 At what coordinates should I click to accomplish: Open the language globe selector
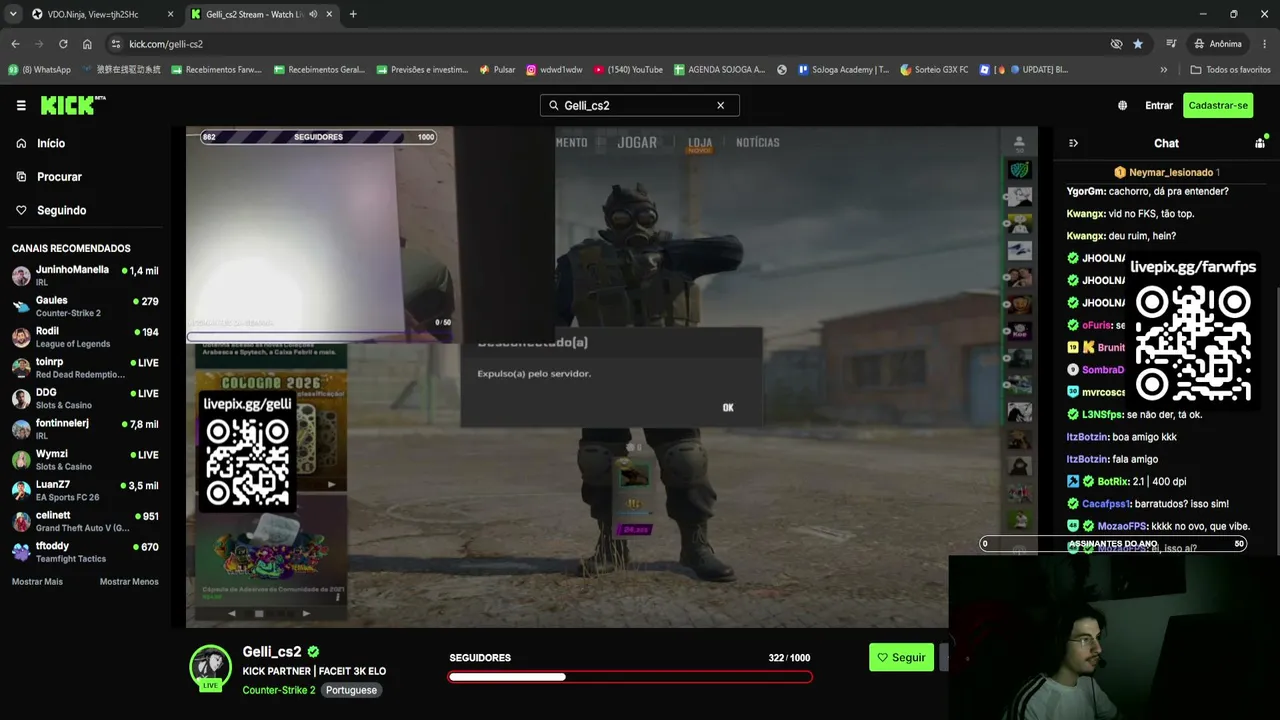pyautogui.click(x=1123, y=105)
